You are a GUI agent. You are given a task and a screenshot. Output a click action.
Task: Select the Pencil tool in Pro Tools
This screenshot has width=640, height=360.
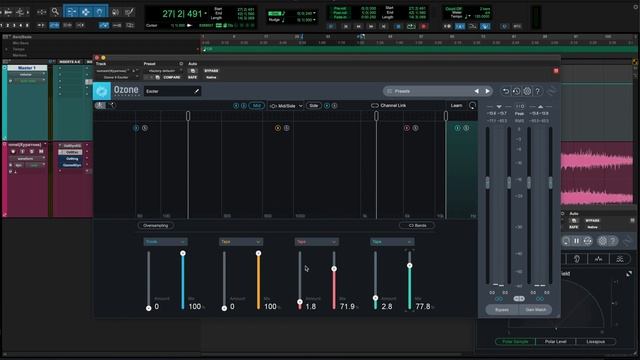pyautogui.click(x=129, y=12)
